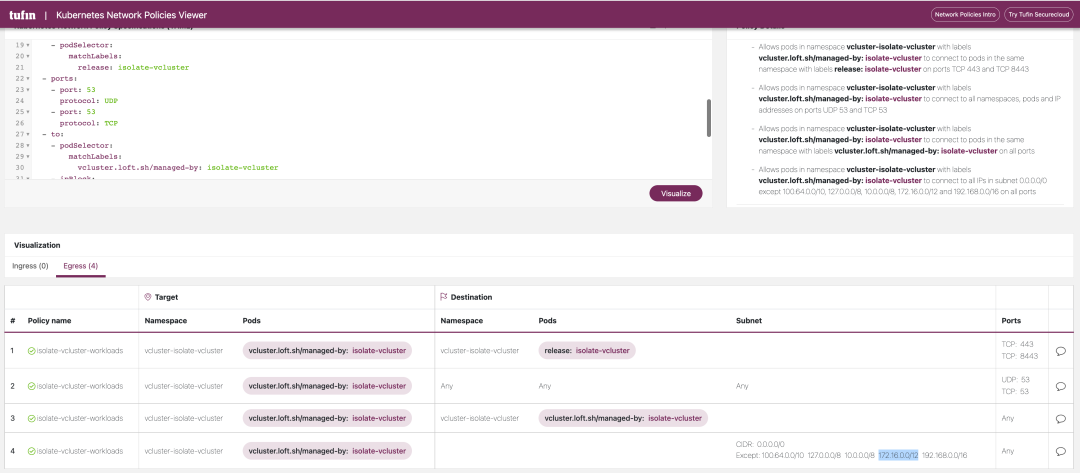1080x473 pixels.
Task: Click row 3 target pod label chip
Action: [x=327, y=418]
